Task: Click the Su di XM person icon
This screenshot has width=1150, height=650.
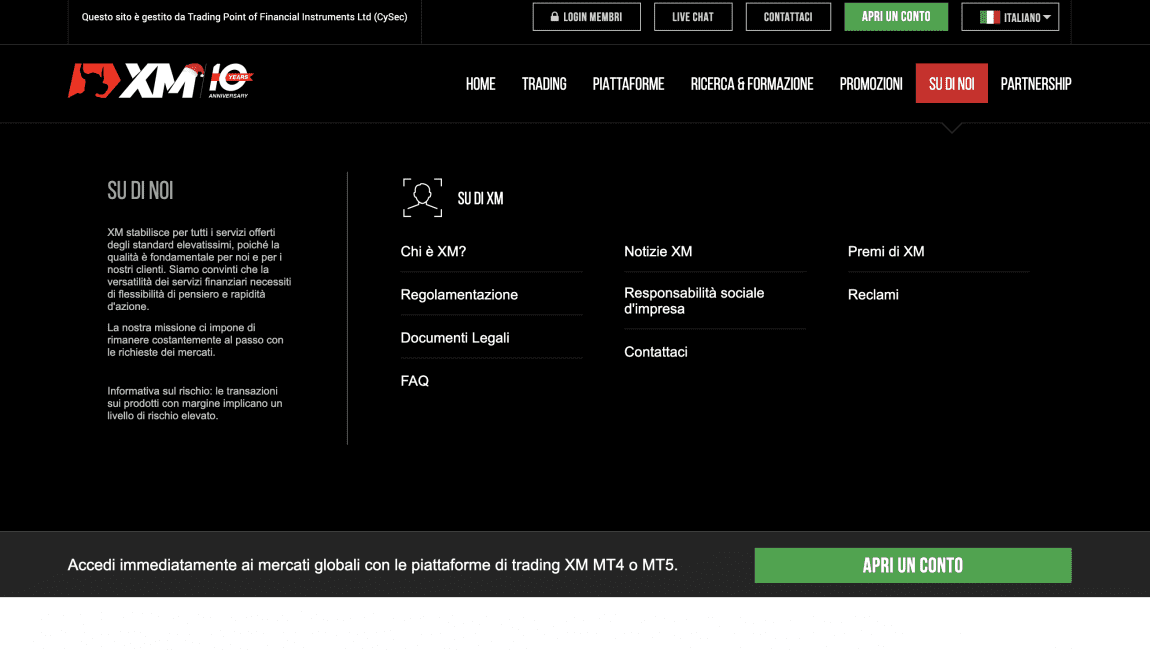Action: [x=422, y=198]
